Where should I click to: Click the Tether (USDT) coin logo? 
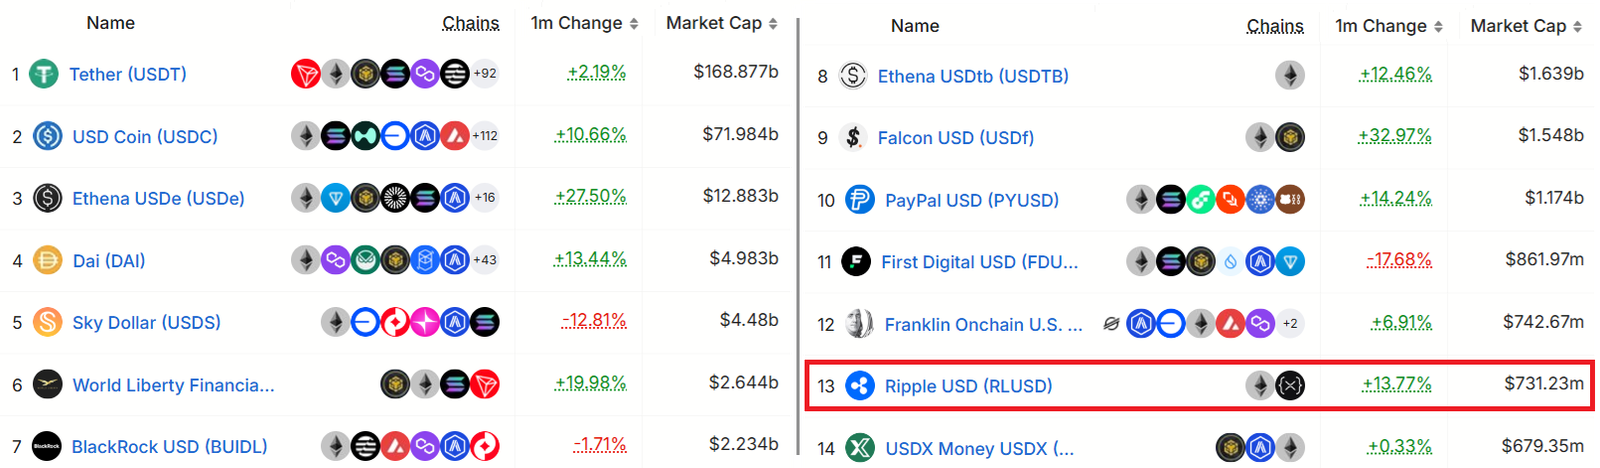click(x=44, y=74)
